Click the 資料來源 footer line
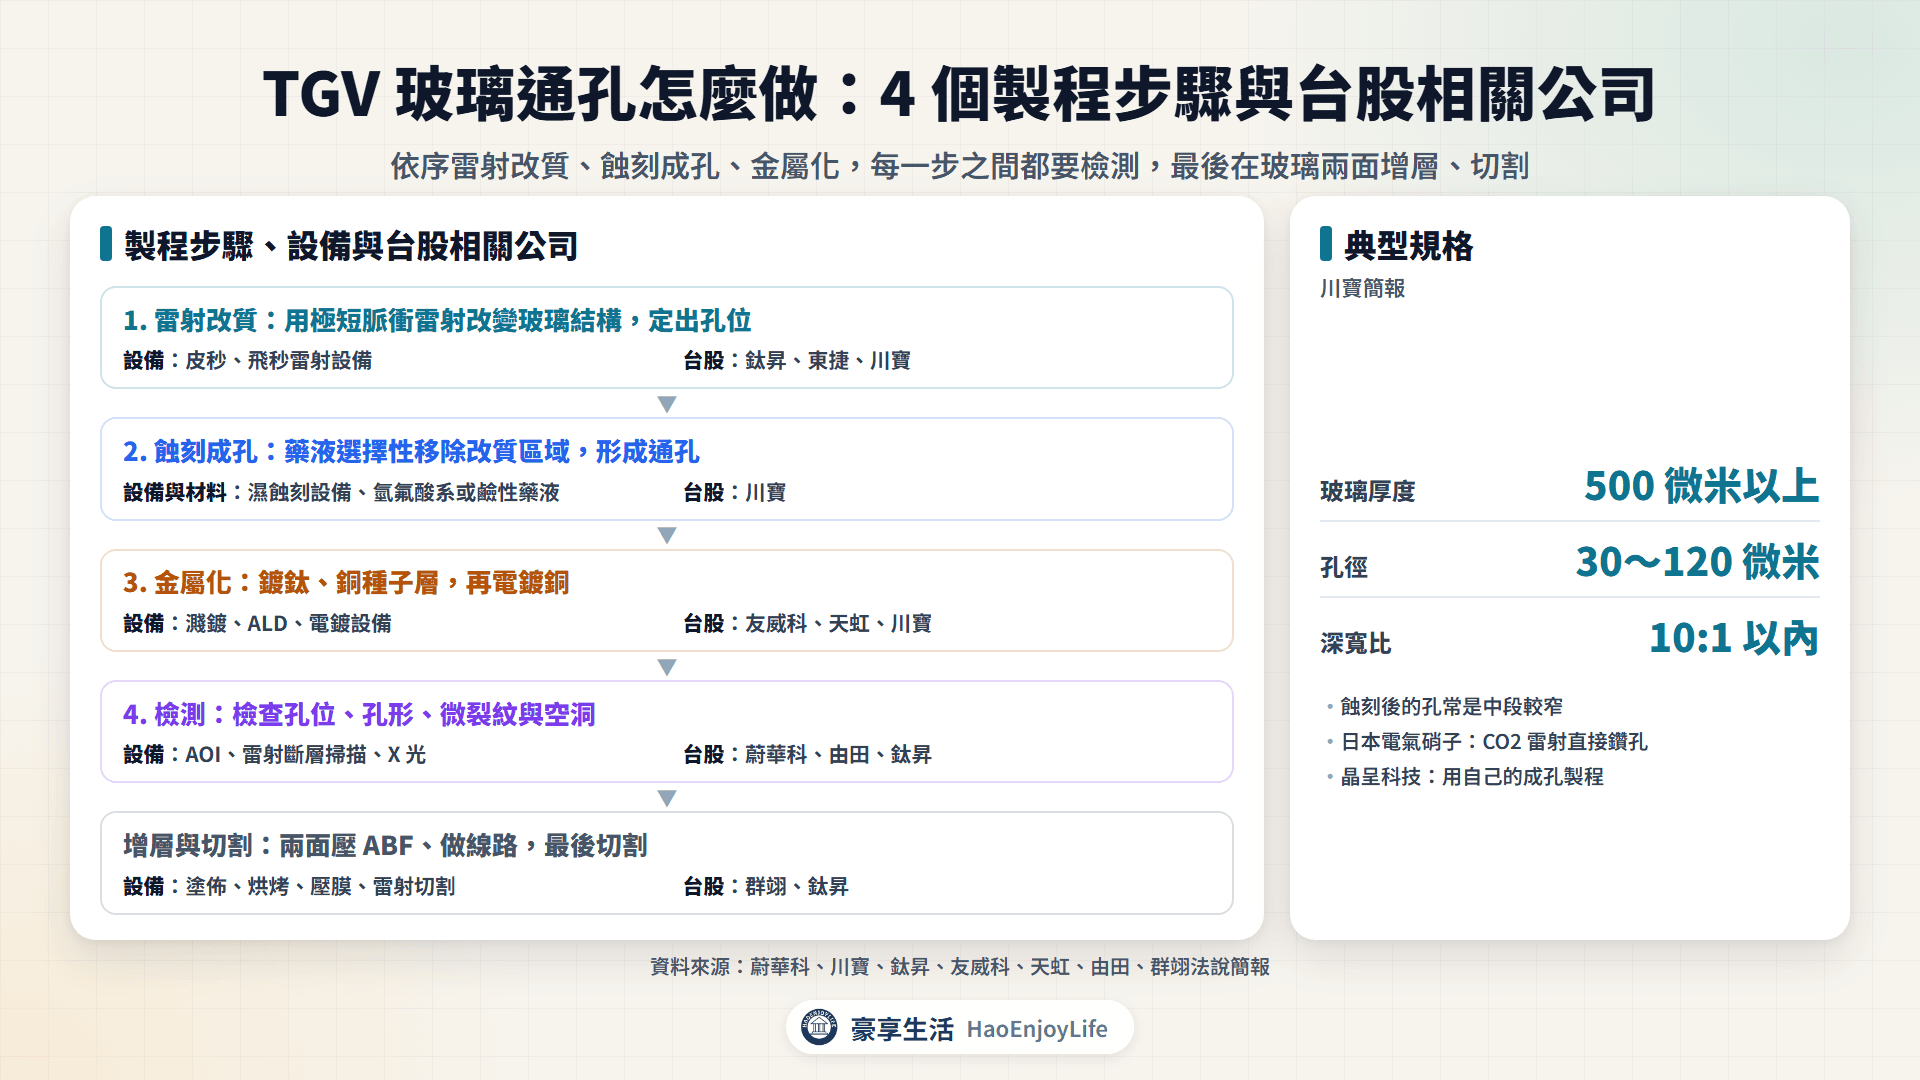1920x1080 pixels. [x=959, y=967]
